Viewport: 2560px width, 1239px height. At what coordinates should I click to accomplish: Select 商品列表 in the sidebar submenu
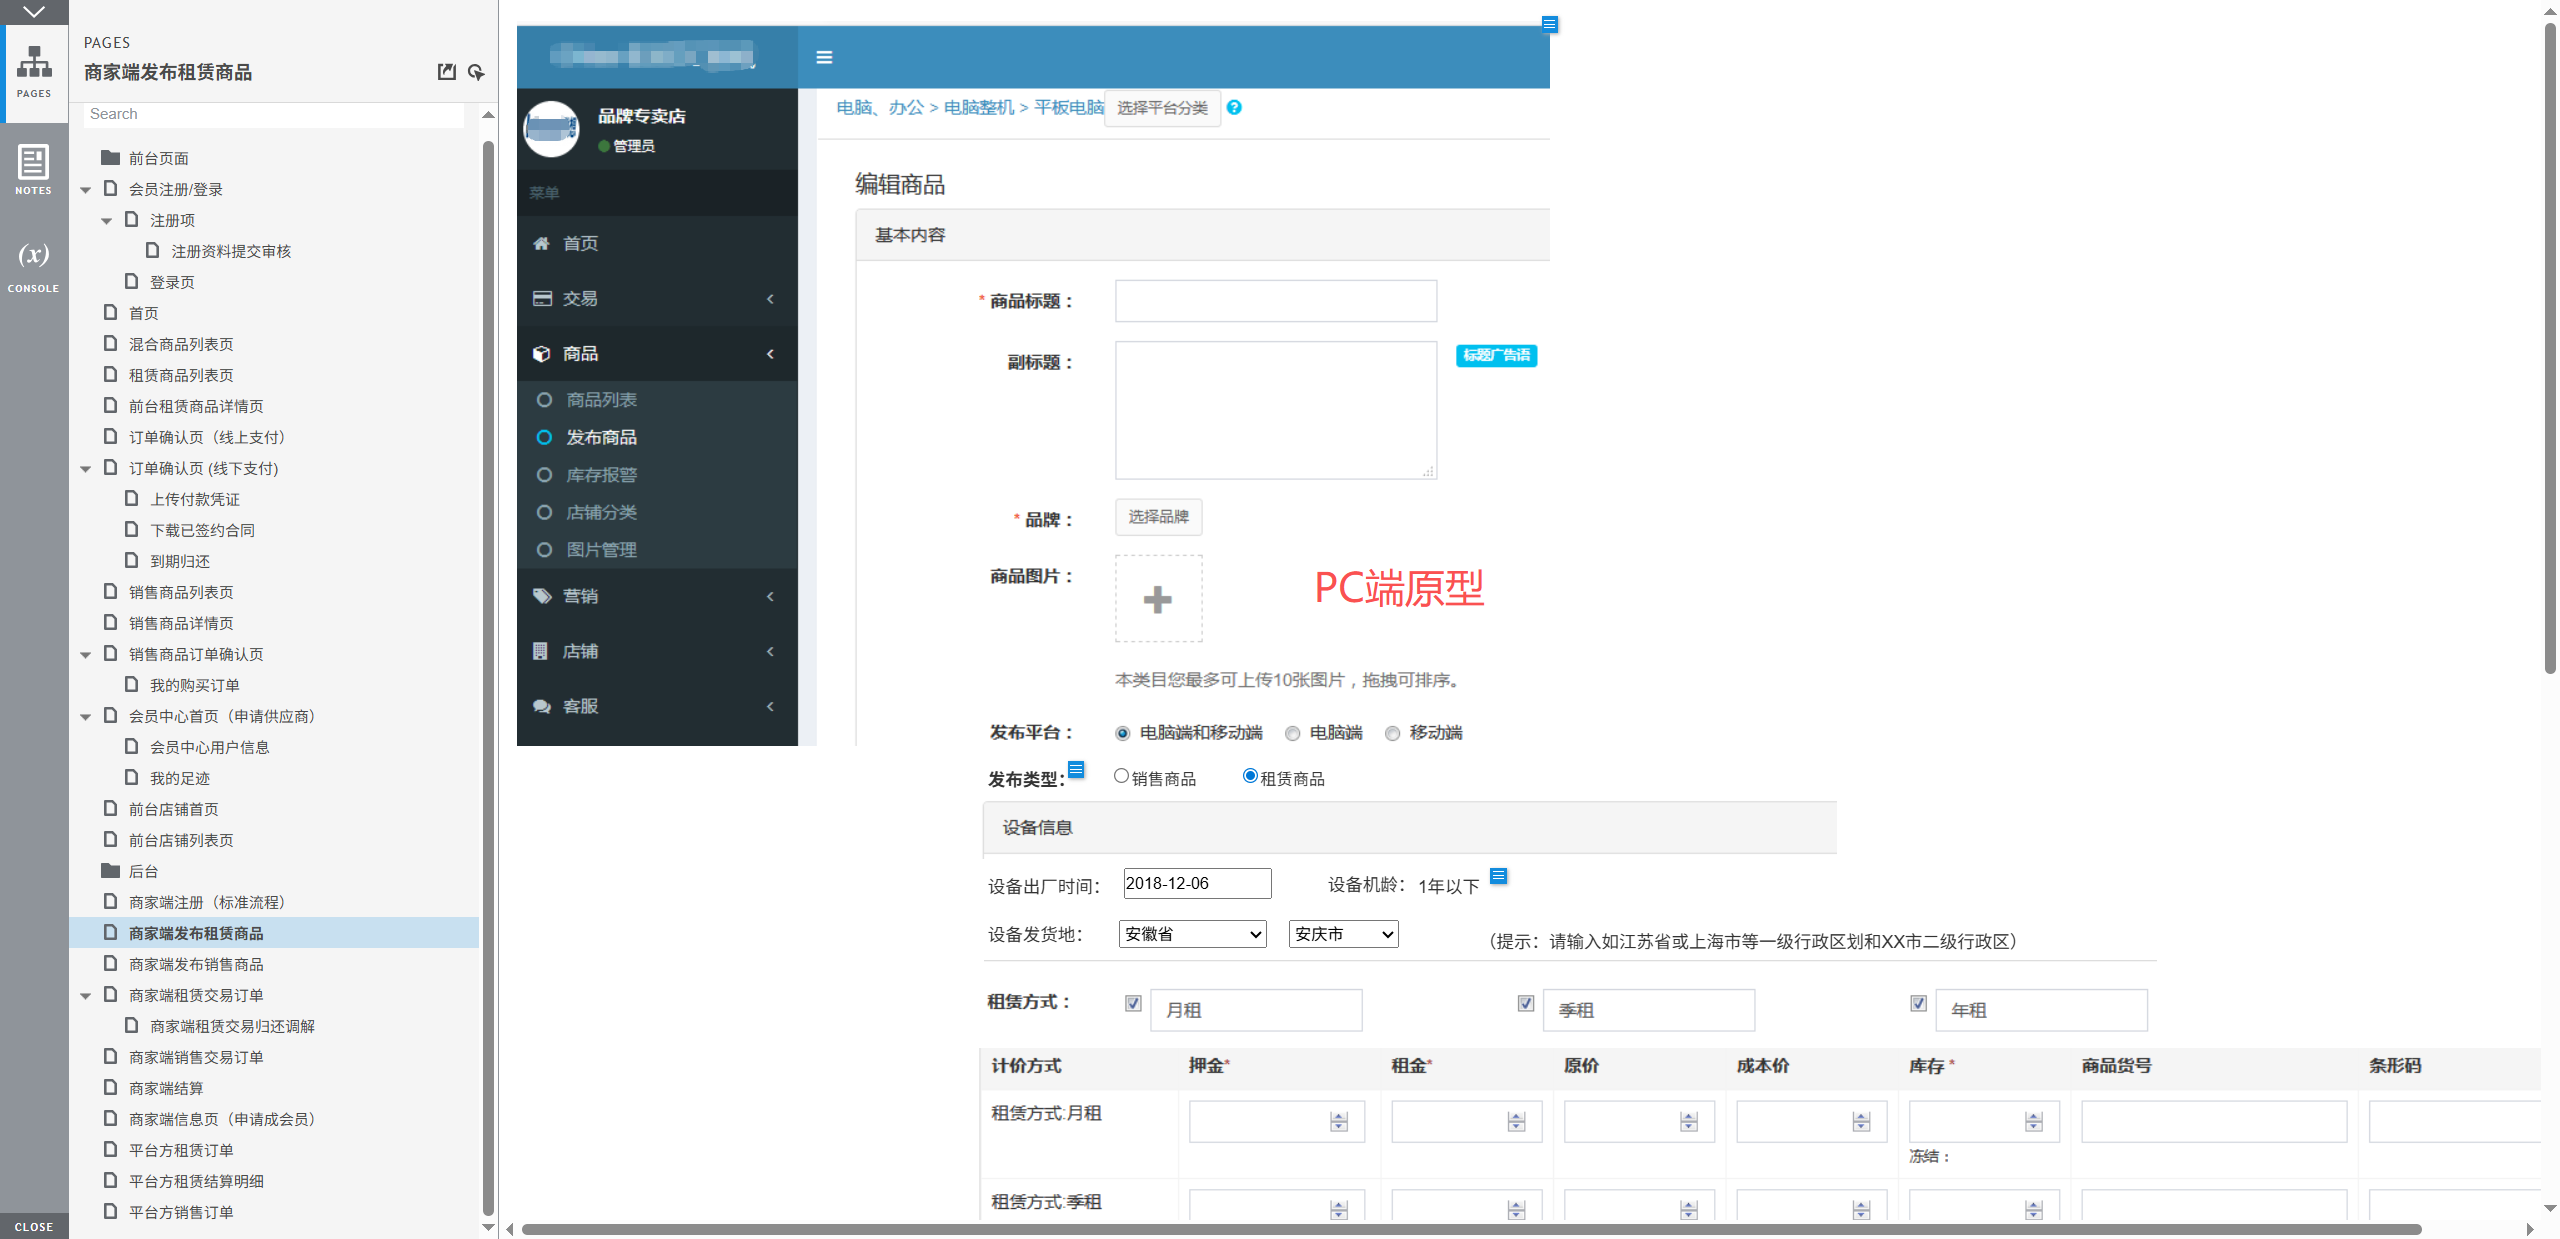click(x=601, y=400)
